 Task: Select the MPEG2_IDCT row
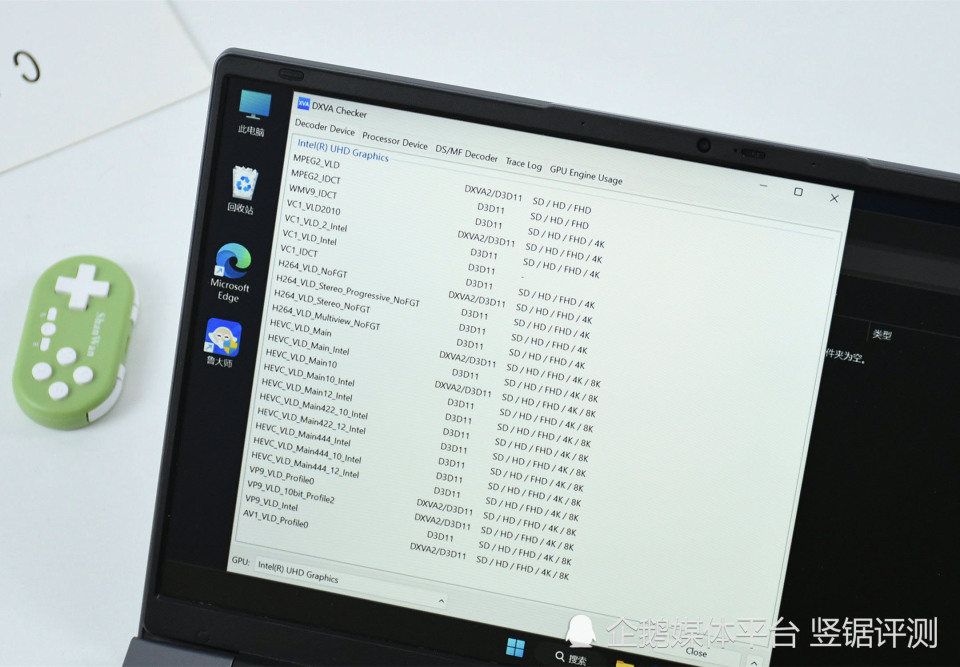(315, 177)
